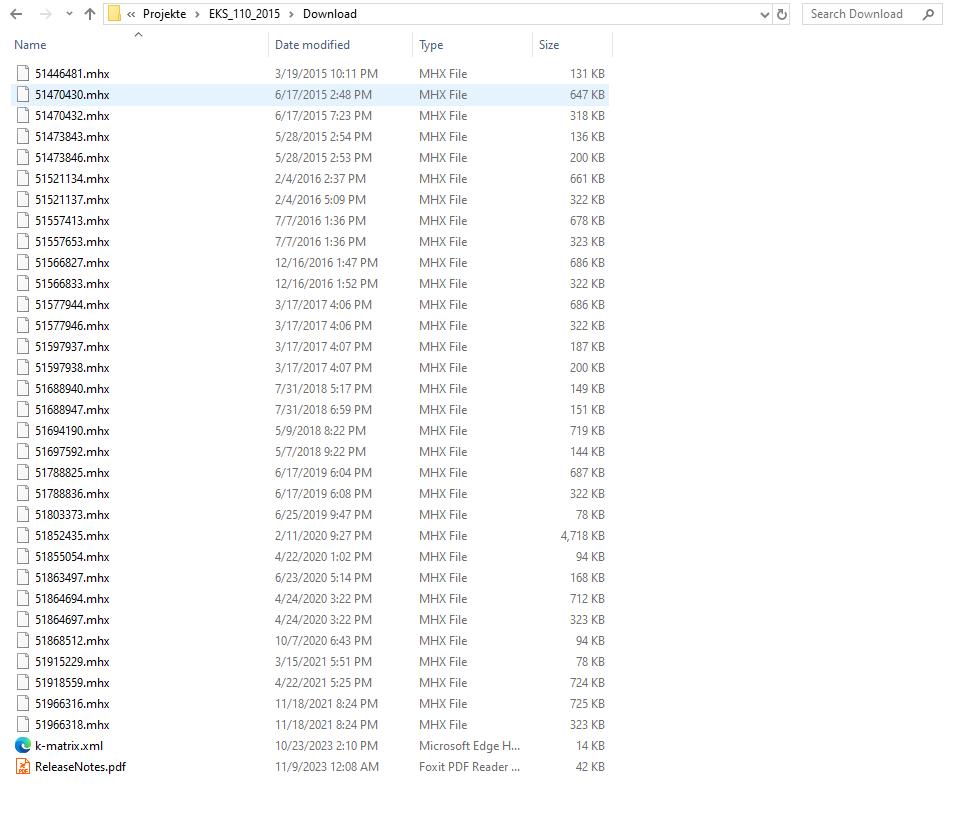Select 51864694.mhx in list
Viewport: 956px width, 838px height.
(72, 600)
